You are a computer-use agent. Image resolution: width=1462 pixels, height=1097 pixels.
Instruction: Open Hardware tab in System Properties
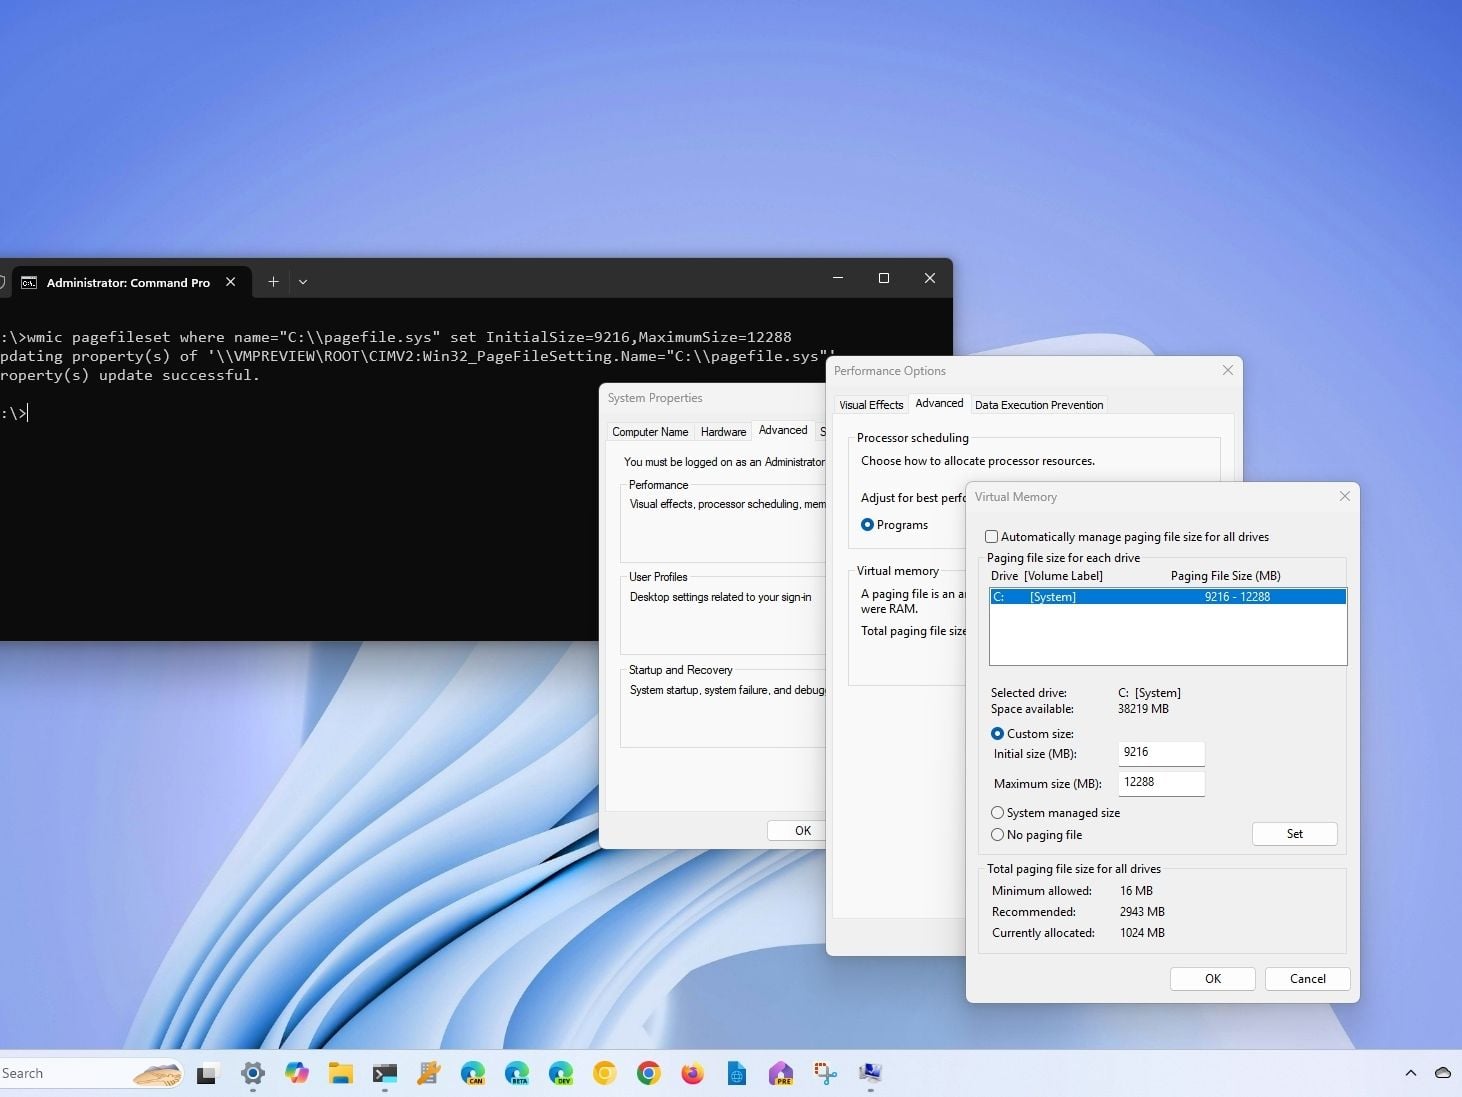click(723, 432)
